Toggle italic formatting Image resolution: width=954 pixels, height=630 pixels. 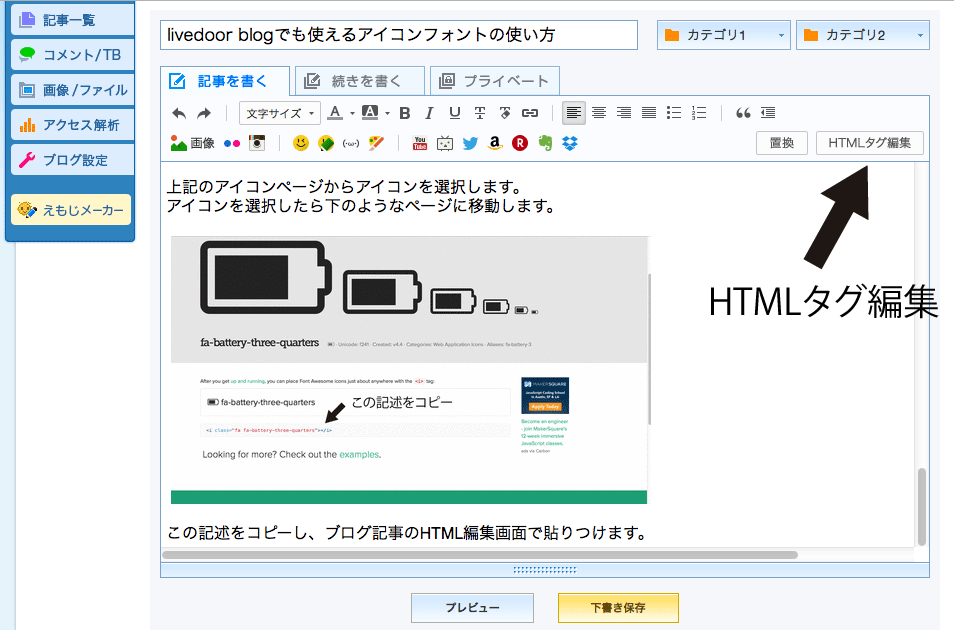coord(430,113)
